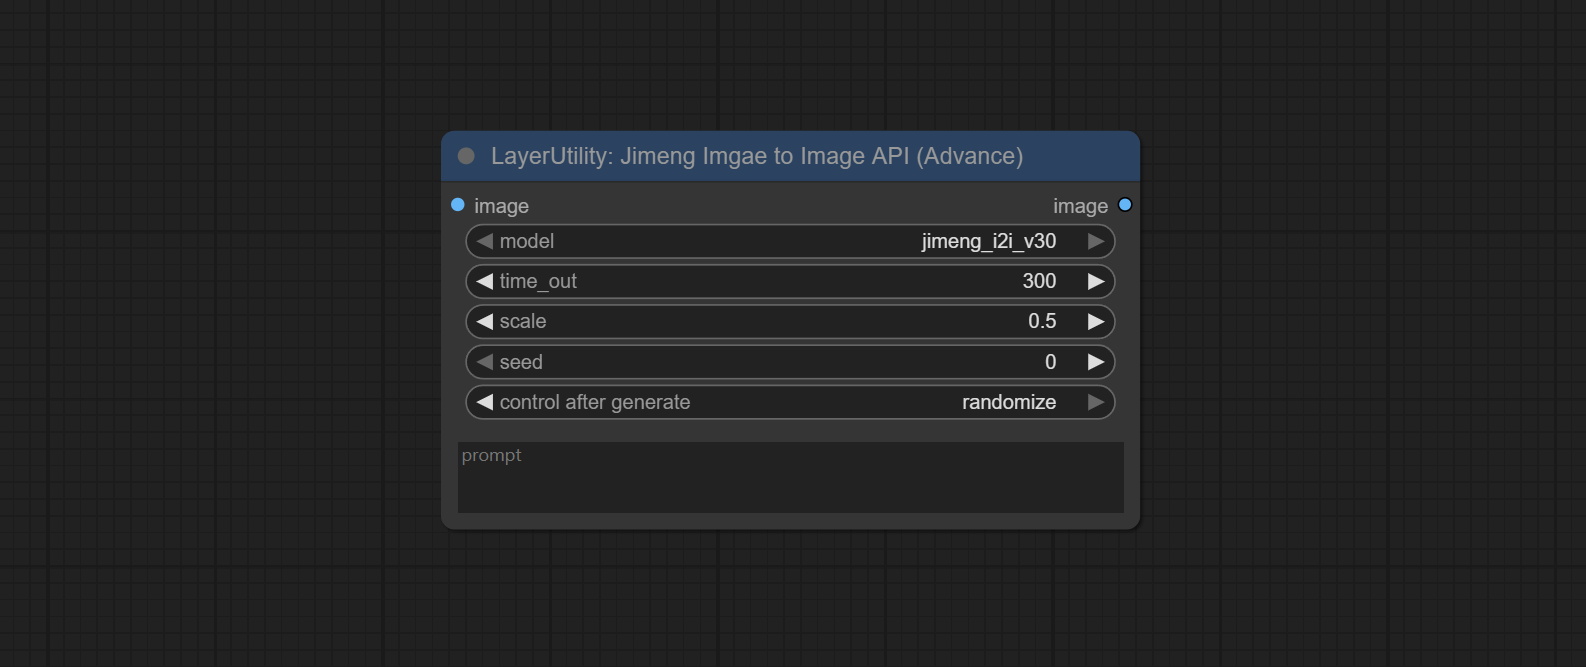The image size is (1586, 667).
Task: Click the image output connector dot
Action: point(1125,205)
